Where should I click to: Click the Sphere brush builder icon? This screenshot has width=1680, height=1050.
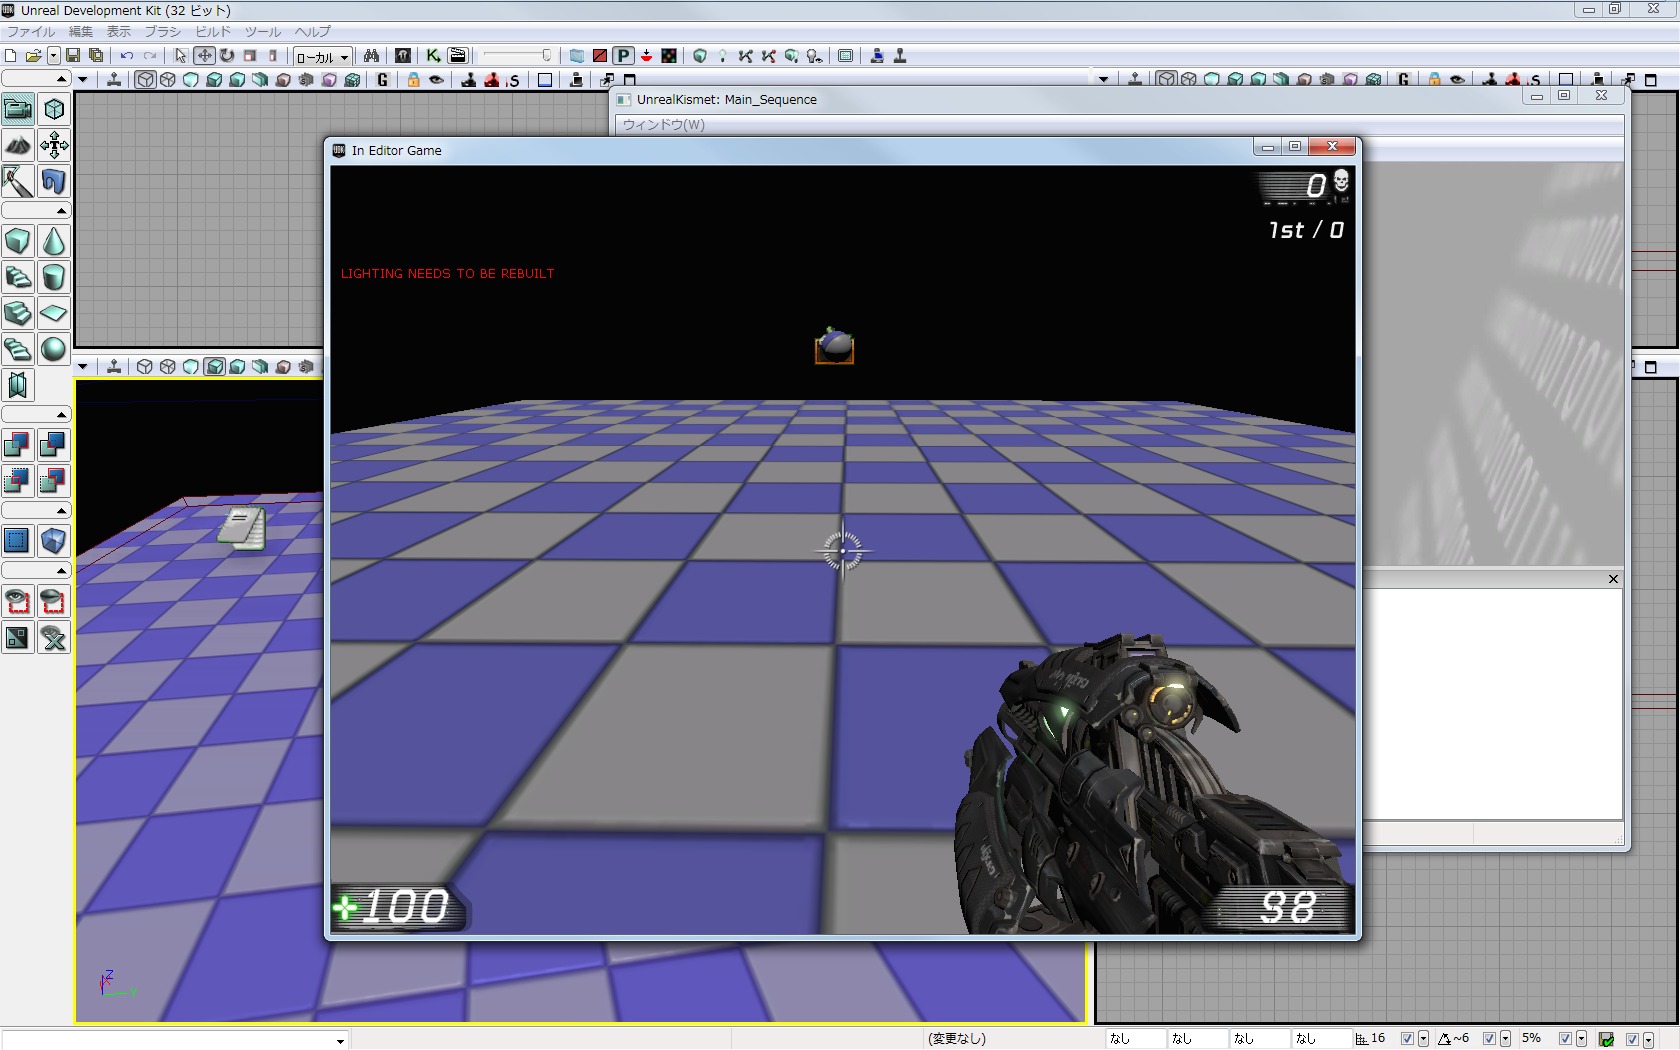(x=54, y=349)
